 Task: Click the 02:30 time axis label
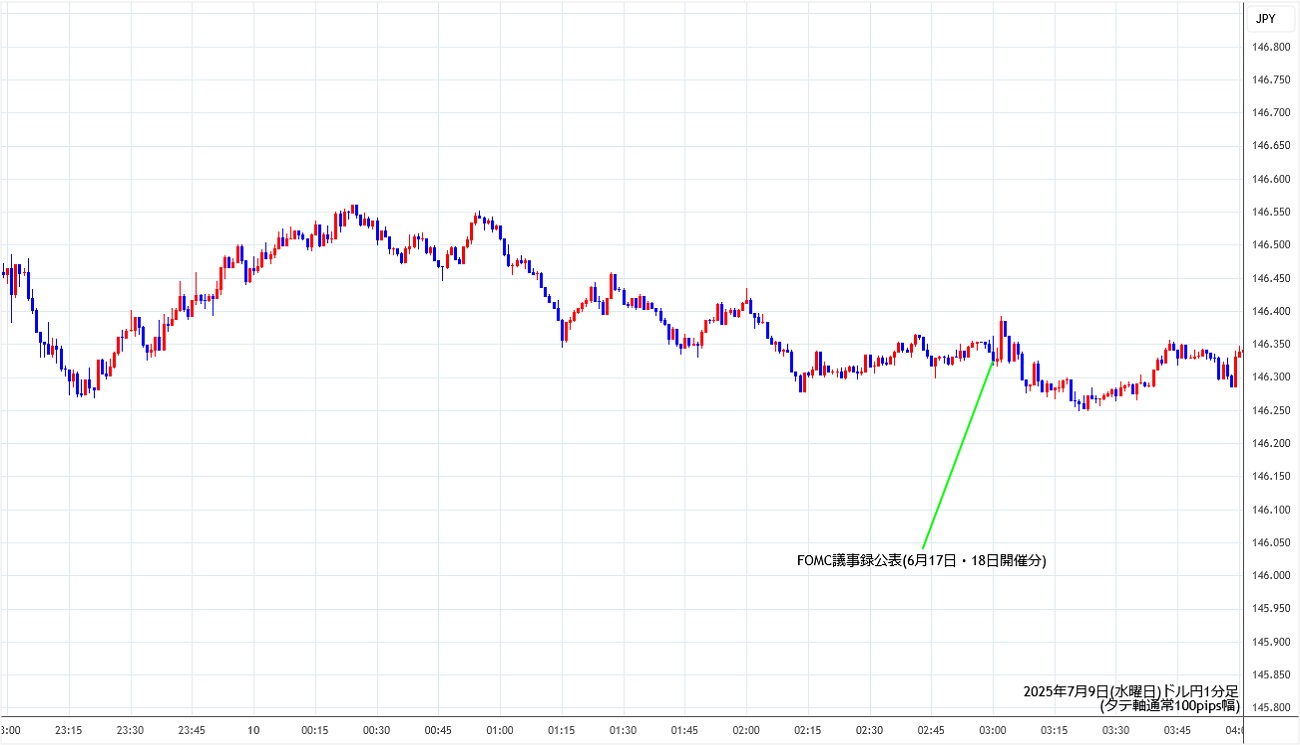pyautogui.click(x=869, y=730)
